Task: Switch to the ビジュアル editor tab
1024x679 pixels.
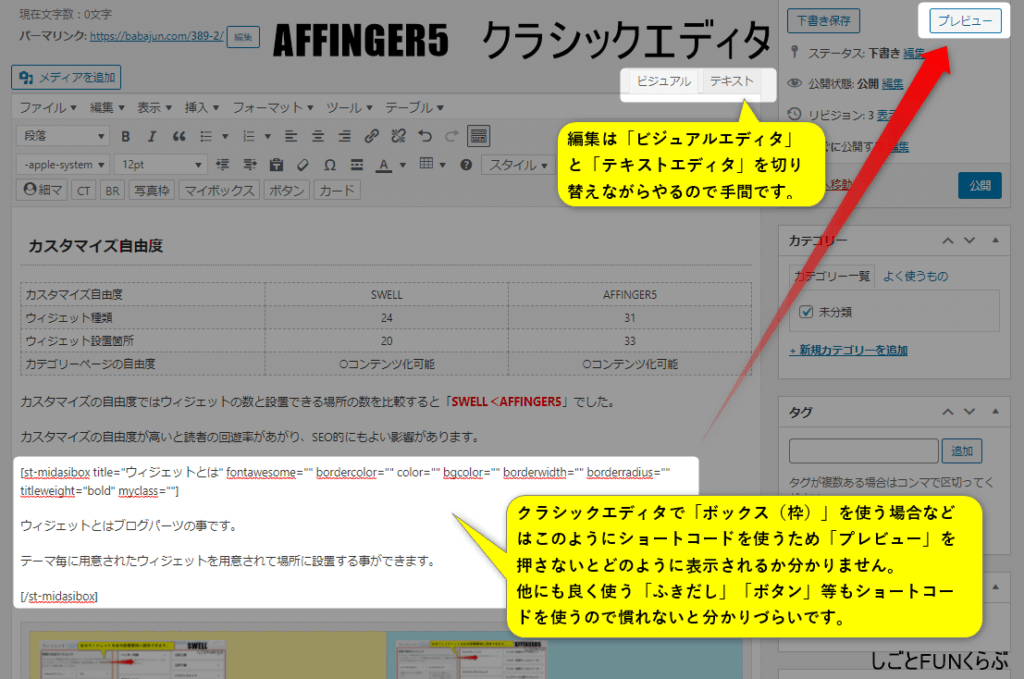Action: (664, 81)
